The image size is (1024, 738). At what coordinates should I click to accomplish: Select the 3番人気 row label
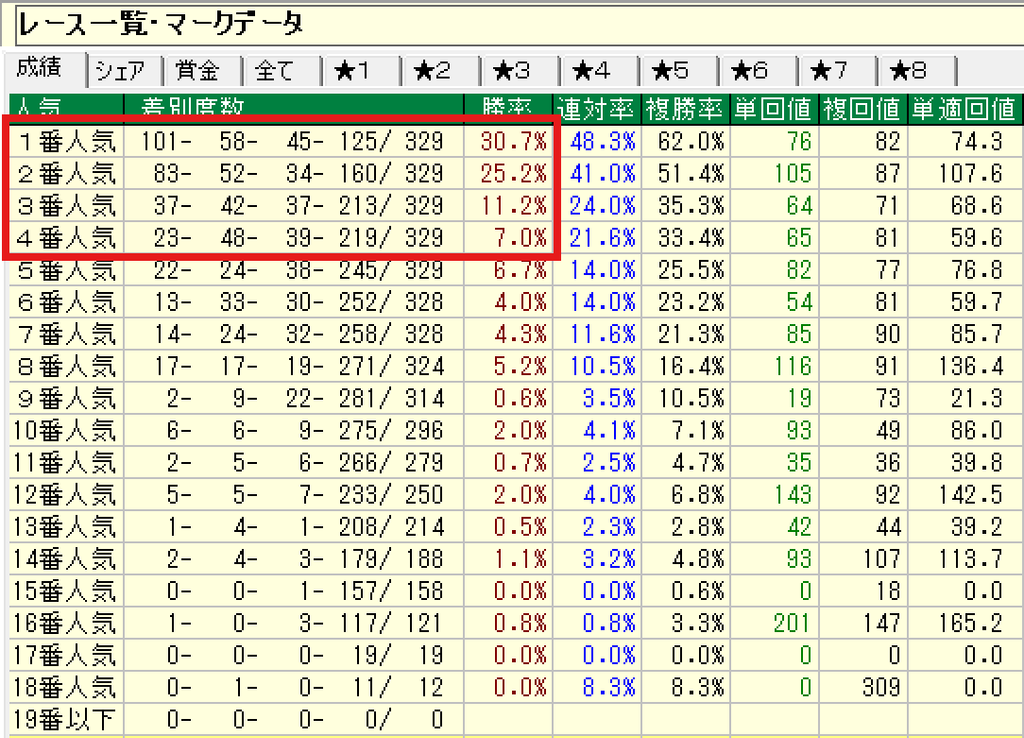(x=66, y=206)
